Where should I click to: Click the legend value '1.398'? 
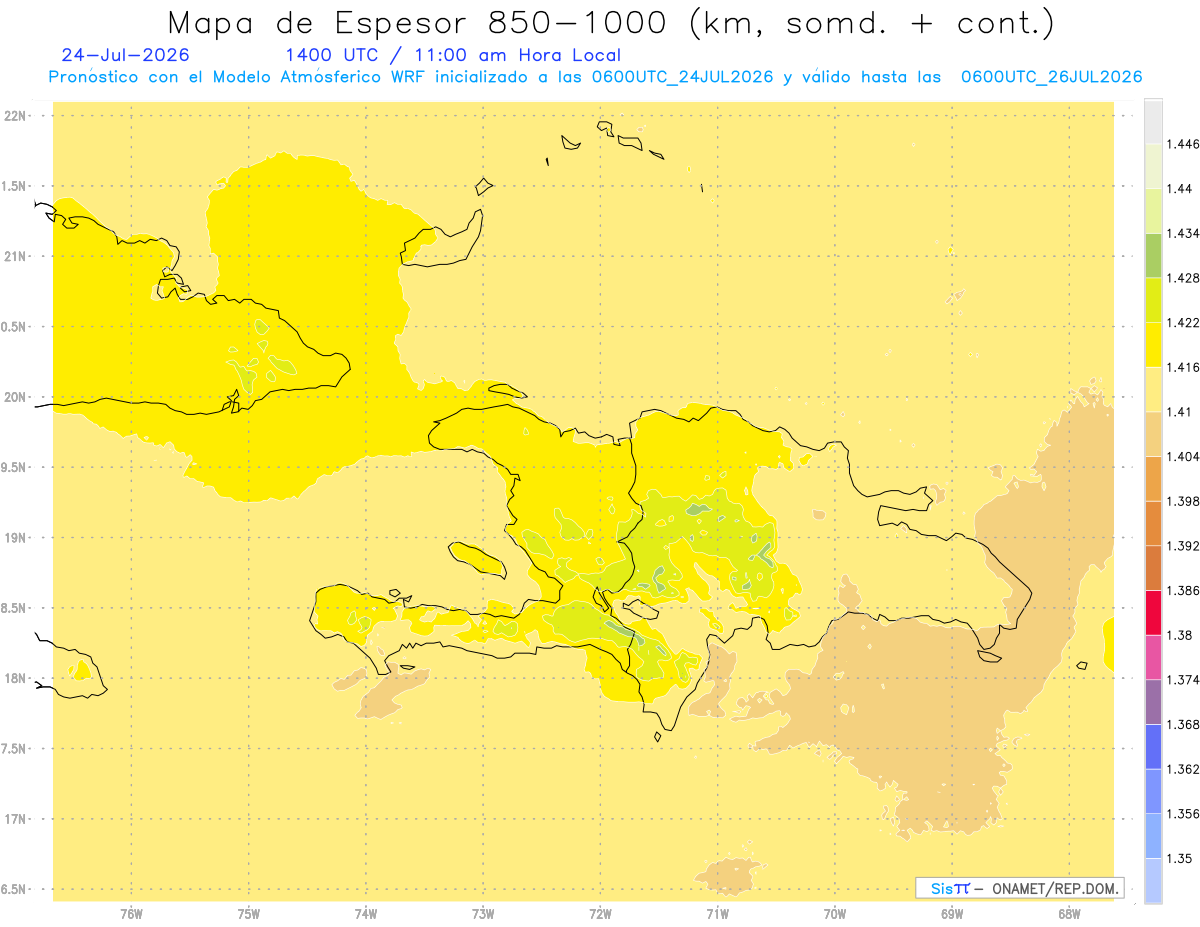(1185, 501)
